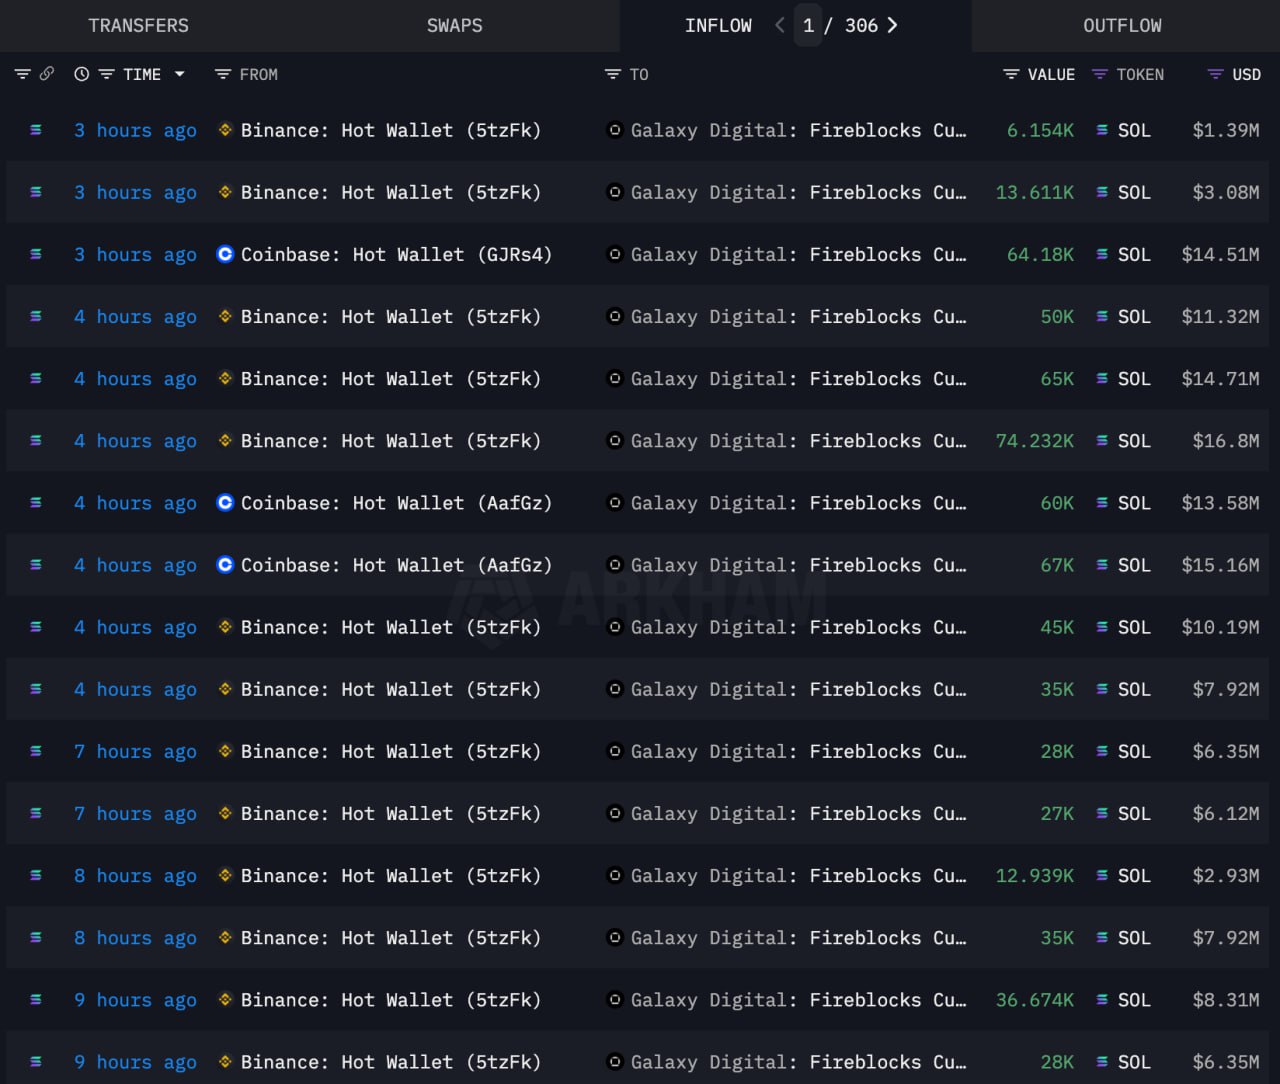
Task: Open the TRANSFERS tab
Action: click(x=138, y=26)
